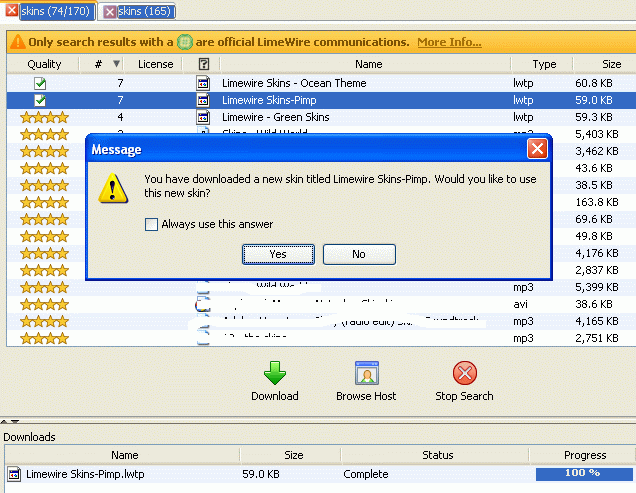
Task: Click file icon of Limewire Skins-Pimp row
Action: point(203,100)
